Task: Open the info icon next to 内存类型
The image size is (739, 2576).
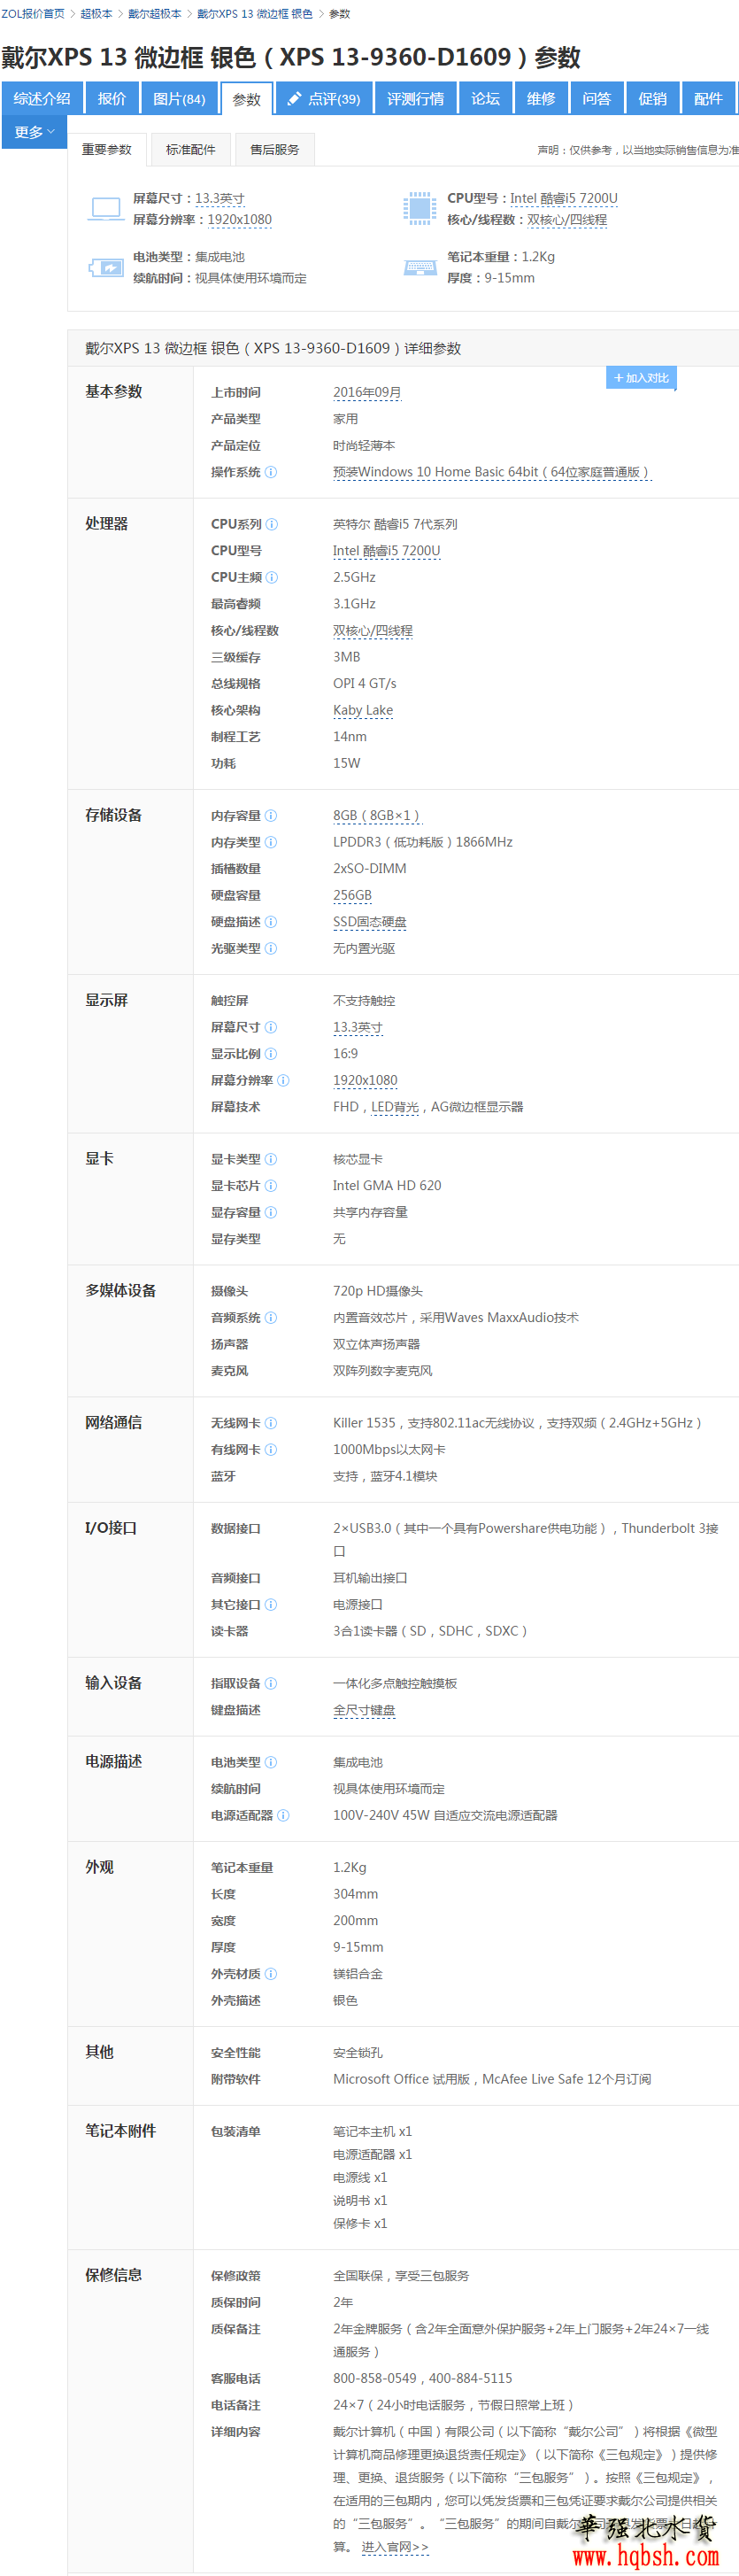Action: tap(271, 842)
